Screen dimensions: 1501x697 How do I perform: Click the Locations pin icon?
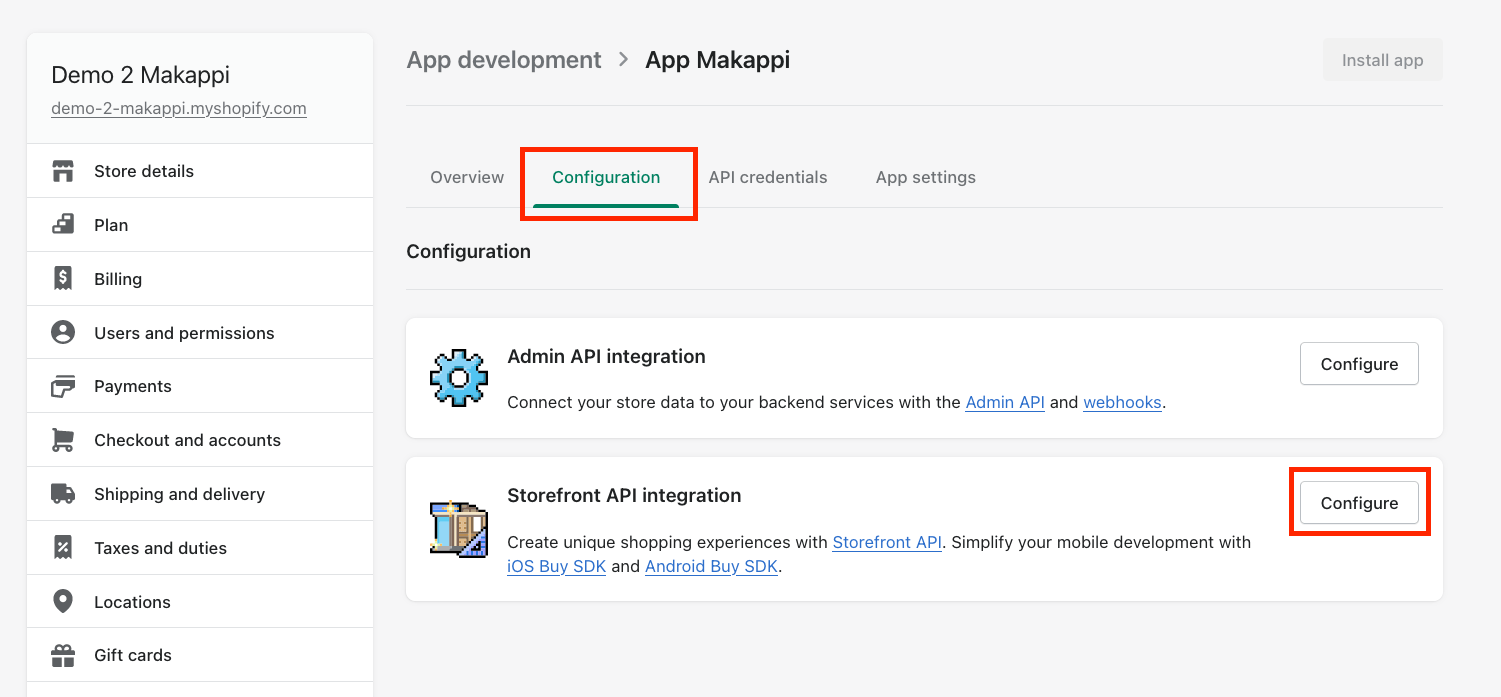(63, 602)
